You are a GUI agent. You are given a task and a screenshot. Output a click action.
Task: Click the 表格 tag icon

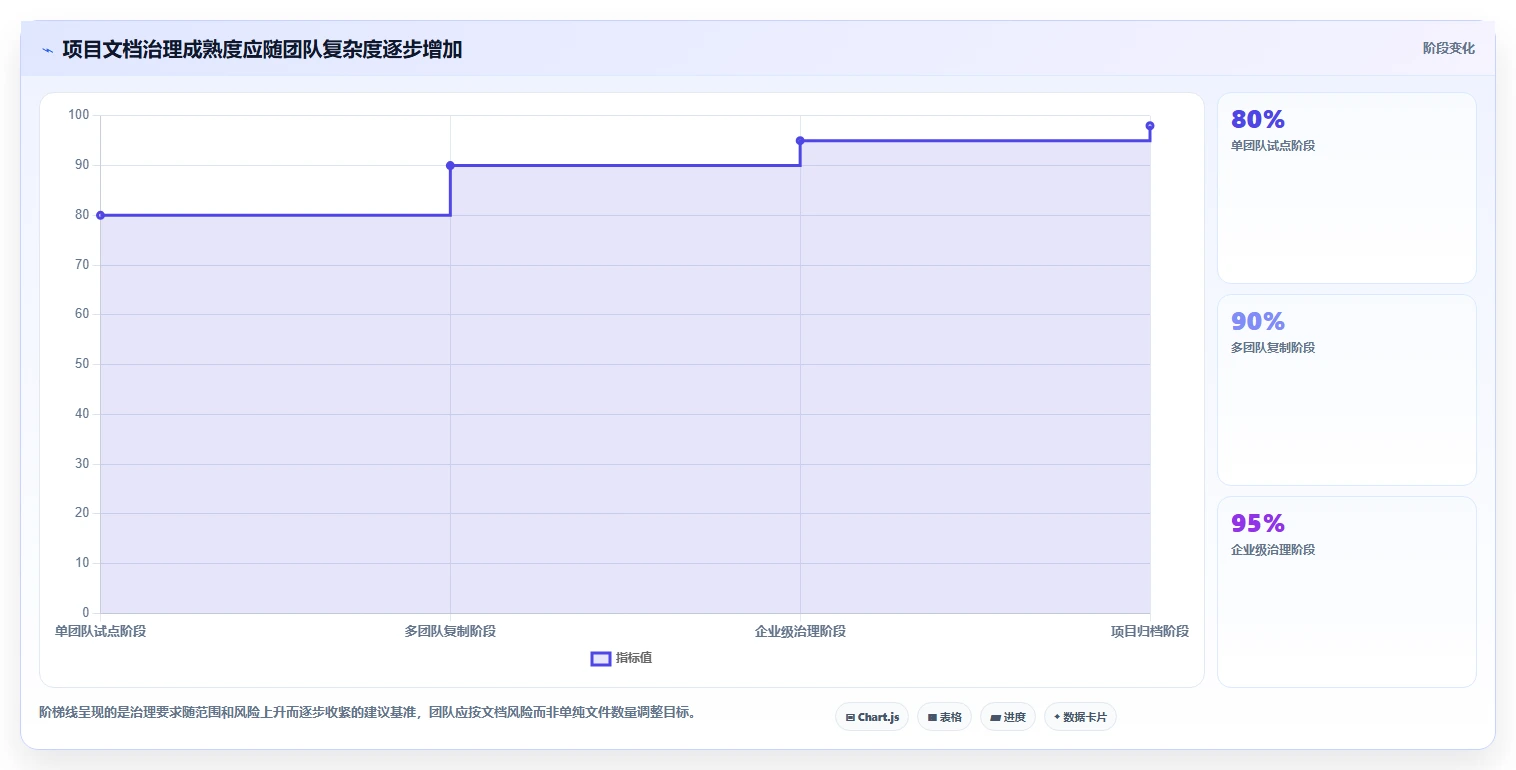[x=932, y=717]
